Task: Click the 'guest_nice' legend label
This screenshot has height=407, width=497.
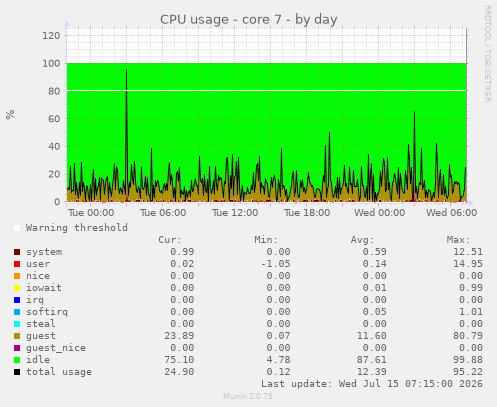Action: point(56,348)
